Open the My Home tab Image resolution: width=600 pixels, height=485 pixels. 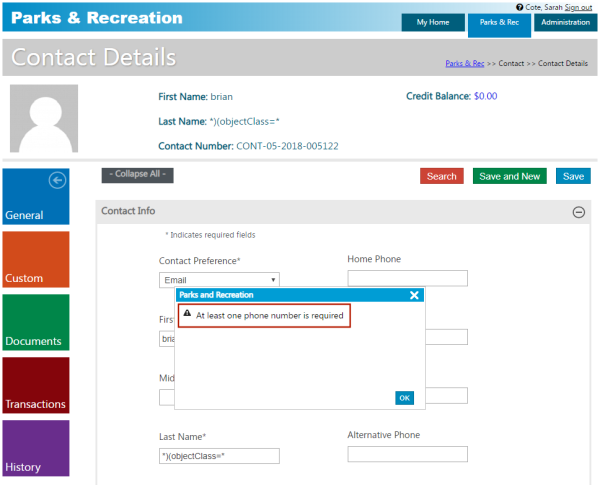tap(432, 23)
